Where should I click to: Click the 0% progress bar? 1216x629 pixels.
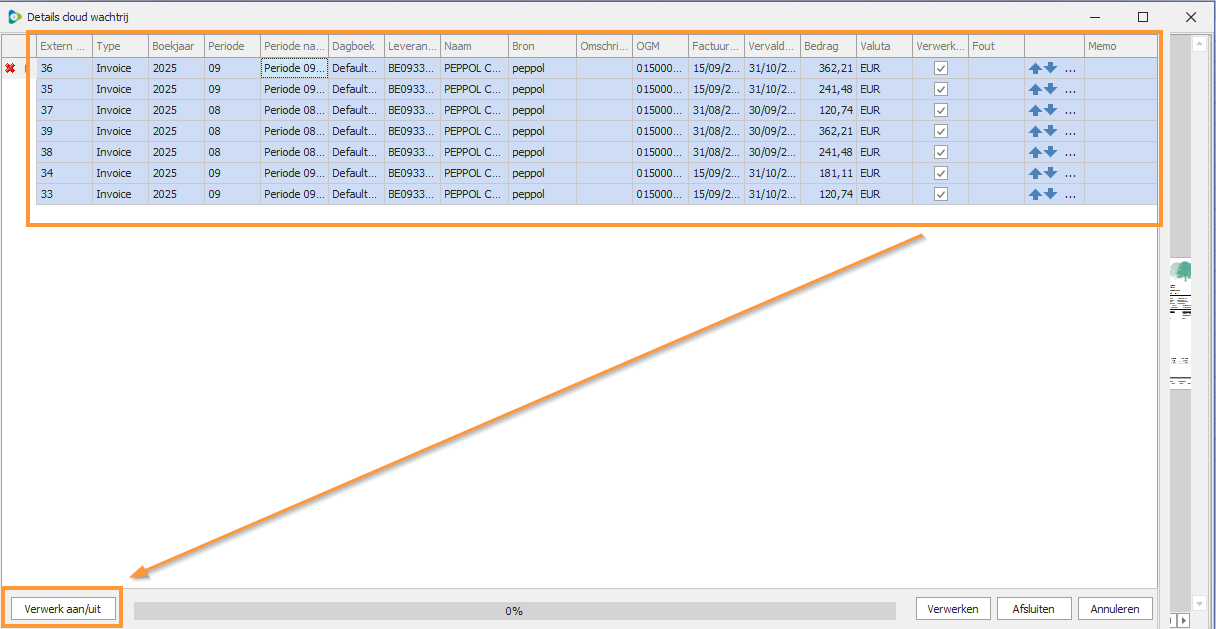pos(514,610)
